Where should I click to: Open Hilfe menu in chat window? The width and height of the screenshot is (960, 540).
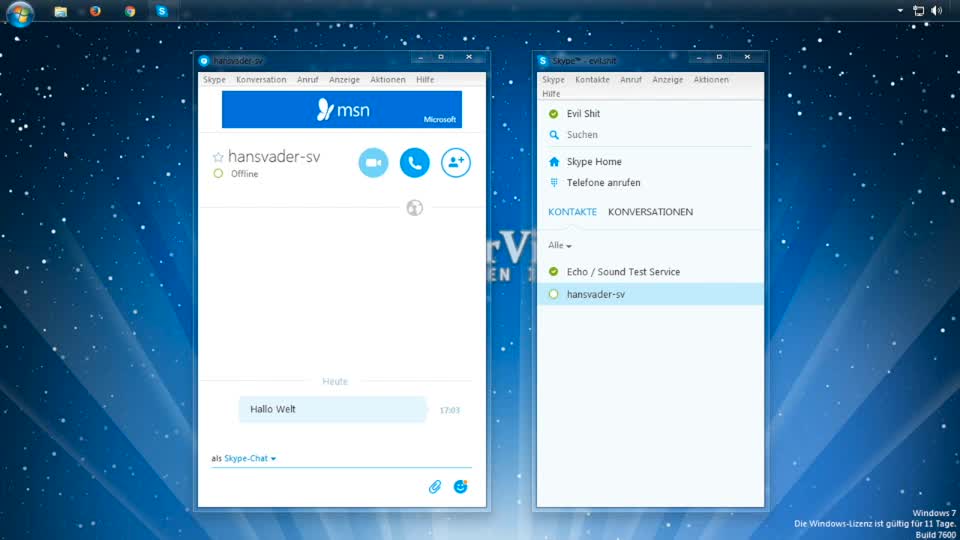click(x=425, y=80)
